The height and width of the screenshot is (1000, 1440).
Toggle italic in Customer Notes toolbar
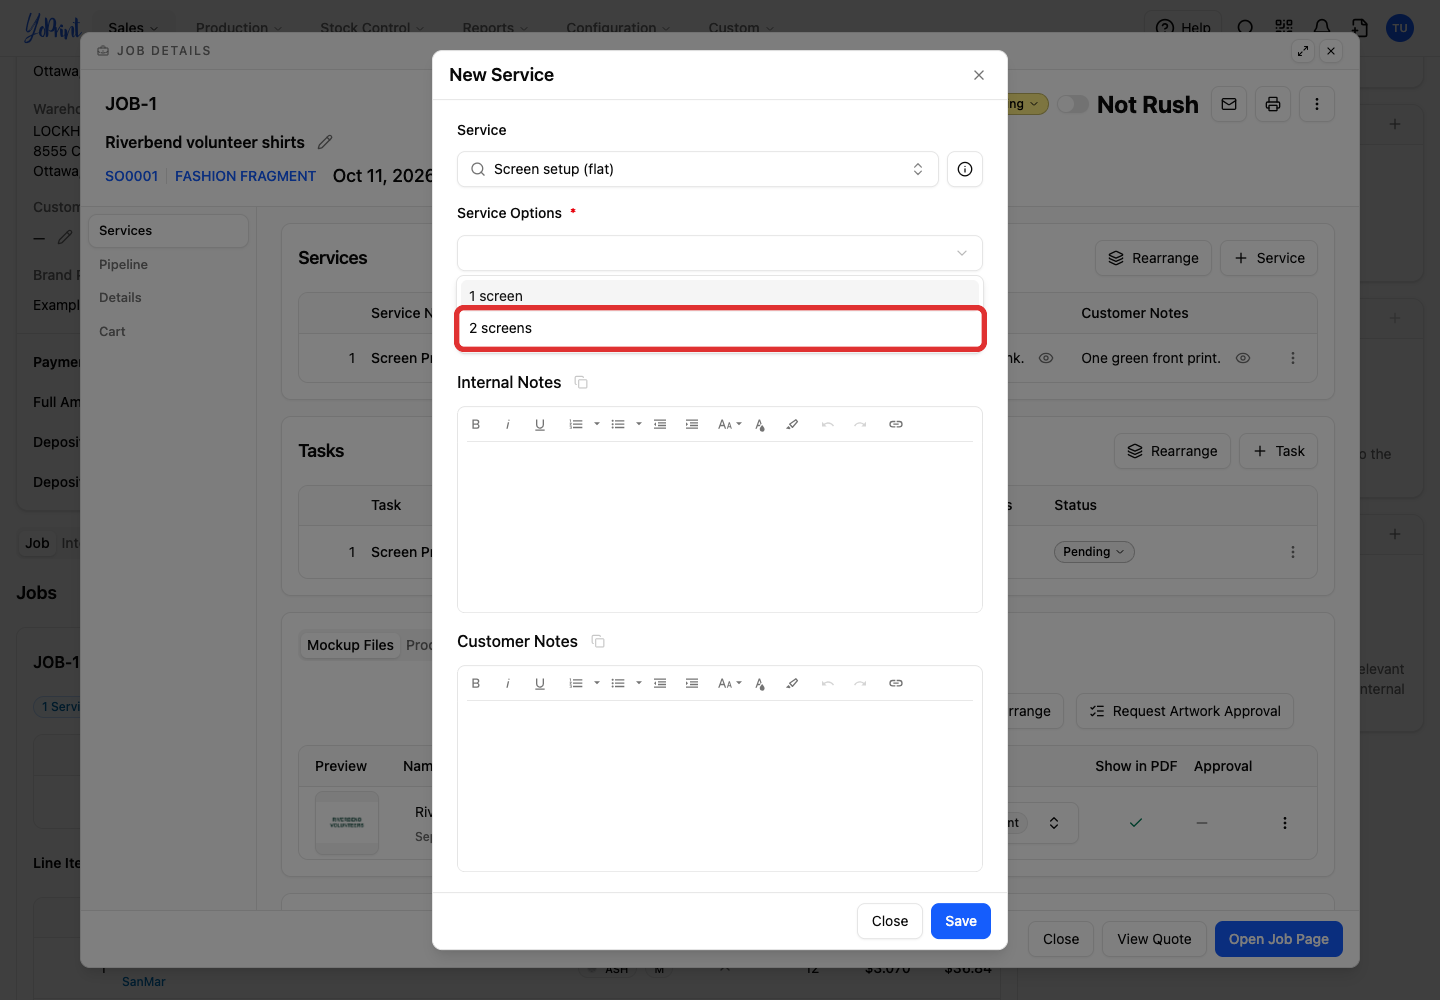point(508,683)
